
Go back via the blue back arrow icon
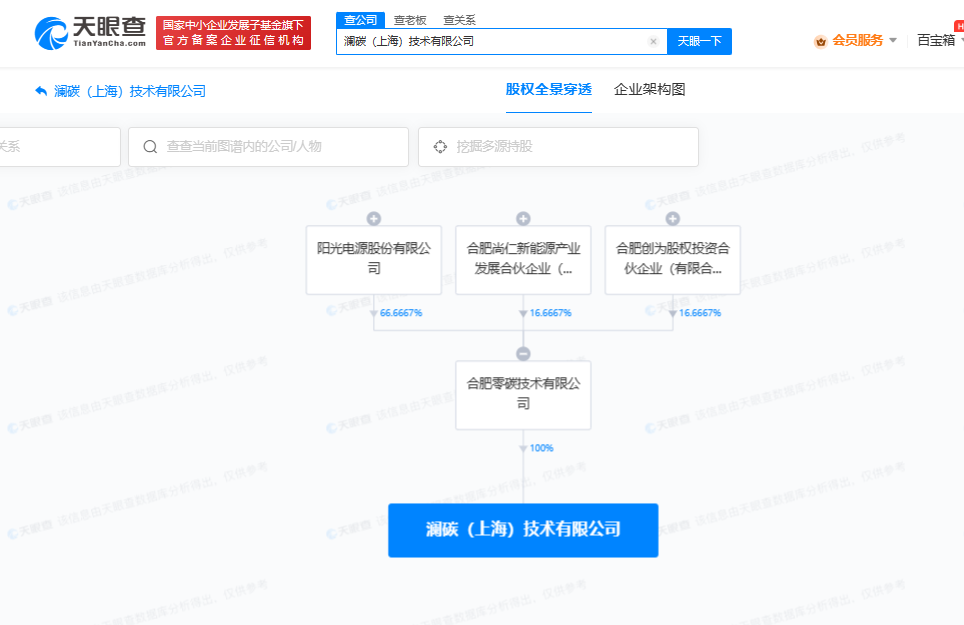coord(41,91)
